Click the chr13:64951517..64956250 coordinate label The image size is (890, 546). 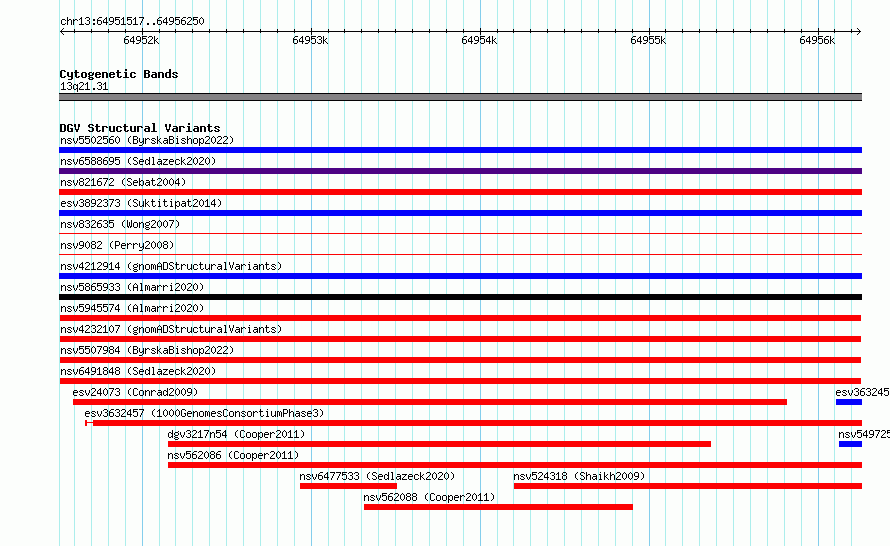coord(132,21)
